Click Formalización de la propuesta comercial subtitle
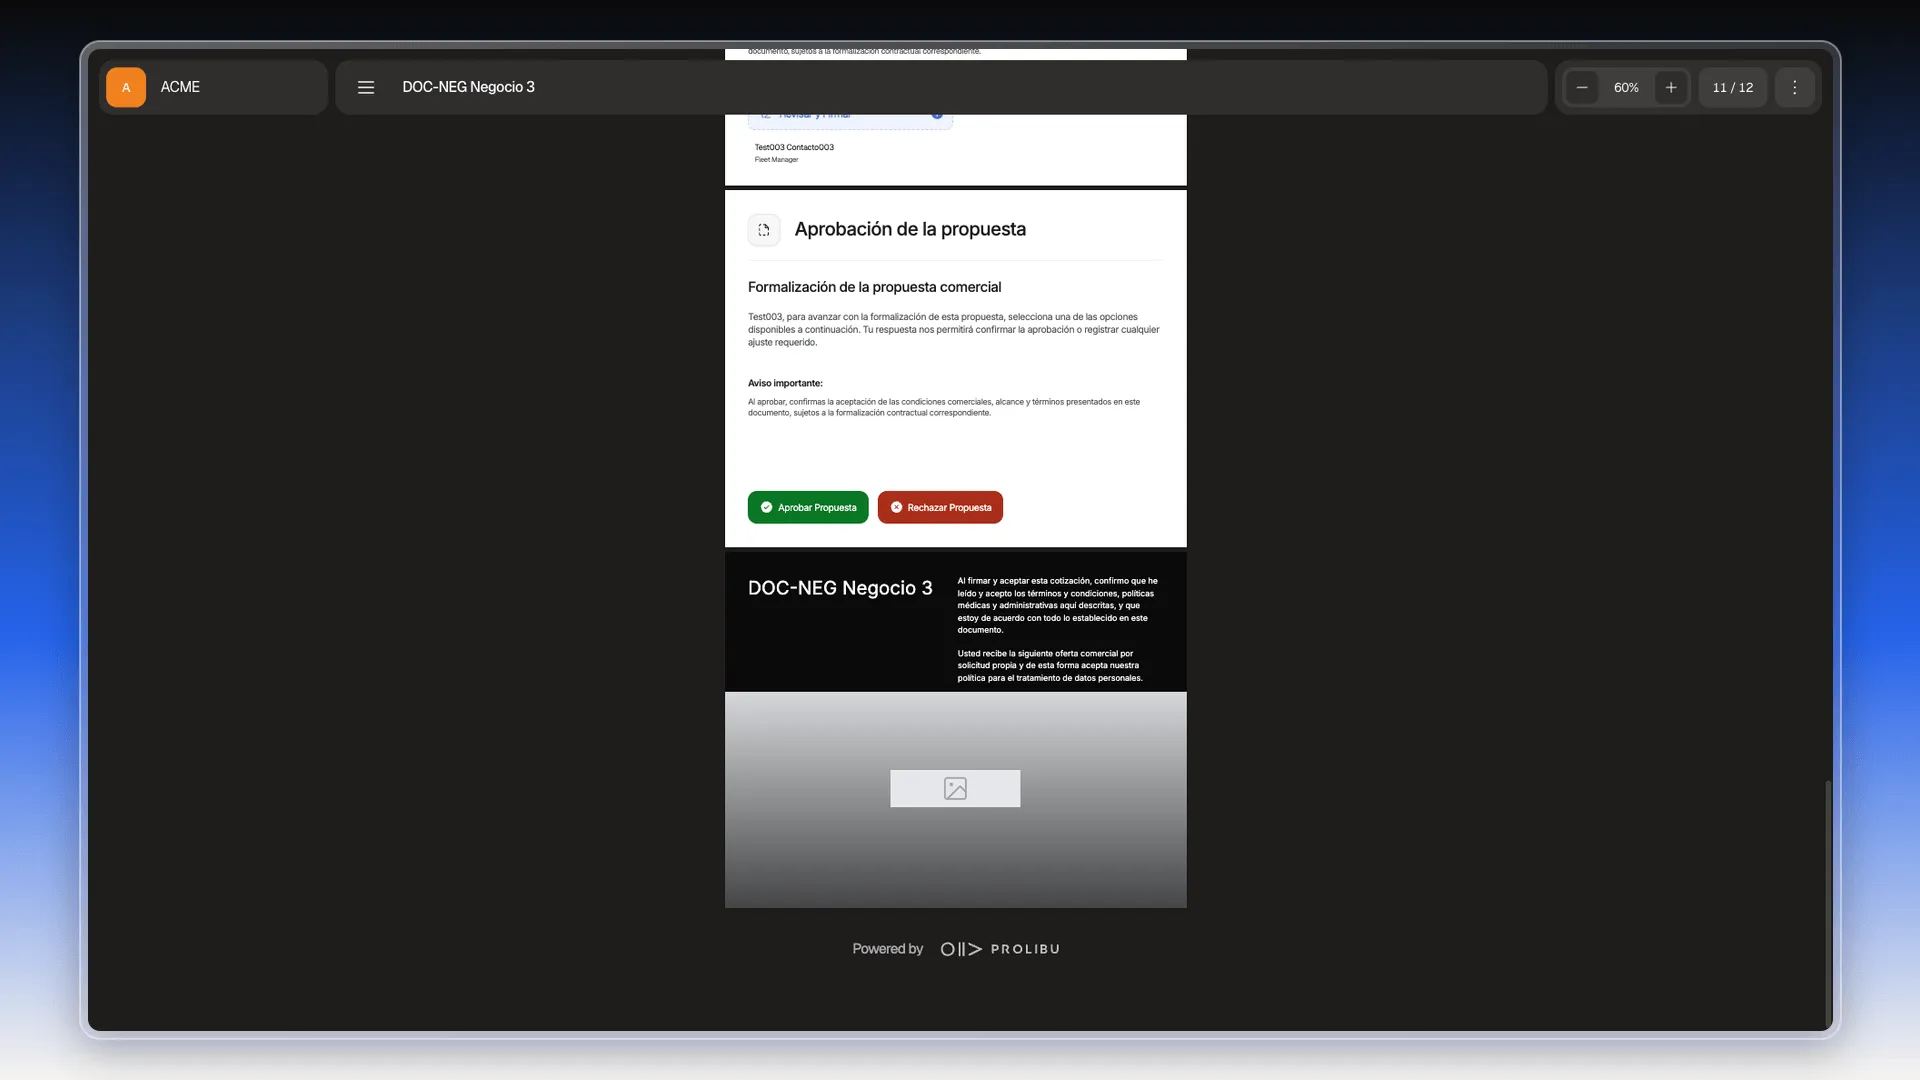The height and width of the screenshot is (1080, 1920). pos(874,287)
